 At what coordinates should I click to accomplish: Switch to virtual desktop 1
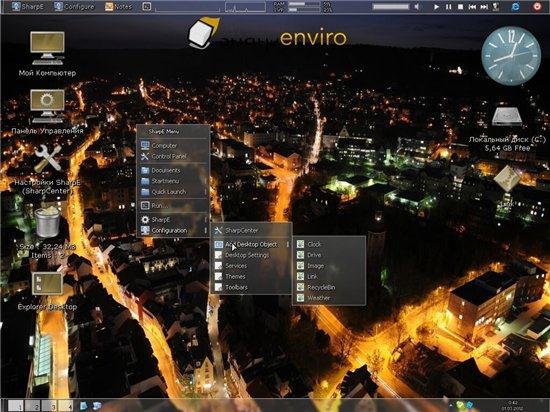click(x=15, y=406)
